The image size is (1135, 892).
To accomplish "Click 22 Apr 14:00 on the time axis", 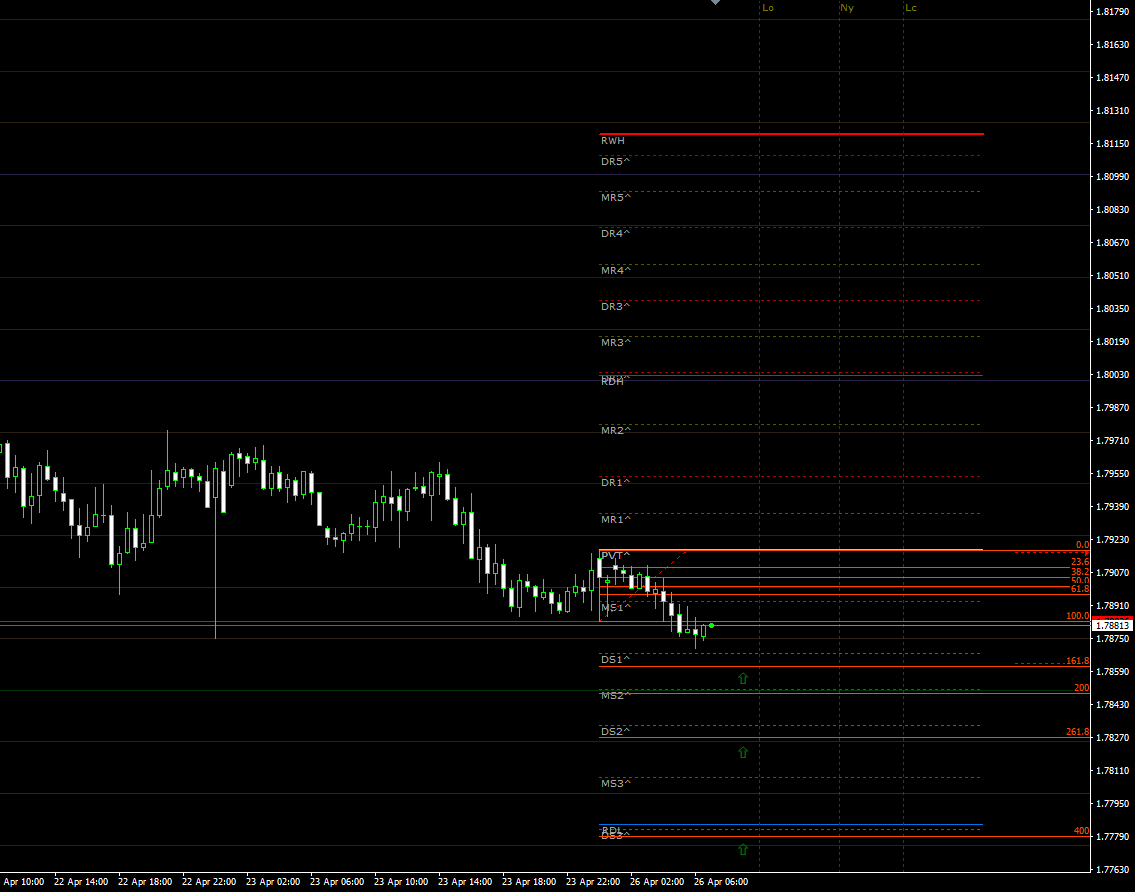I will click(81, 882).
